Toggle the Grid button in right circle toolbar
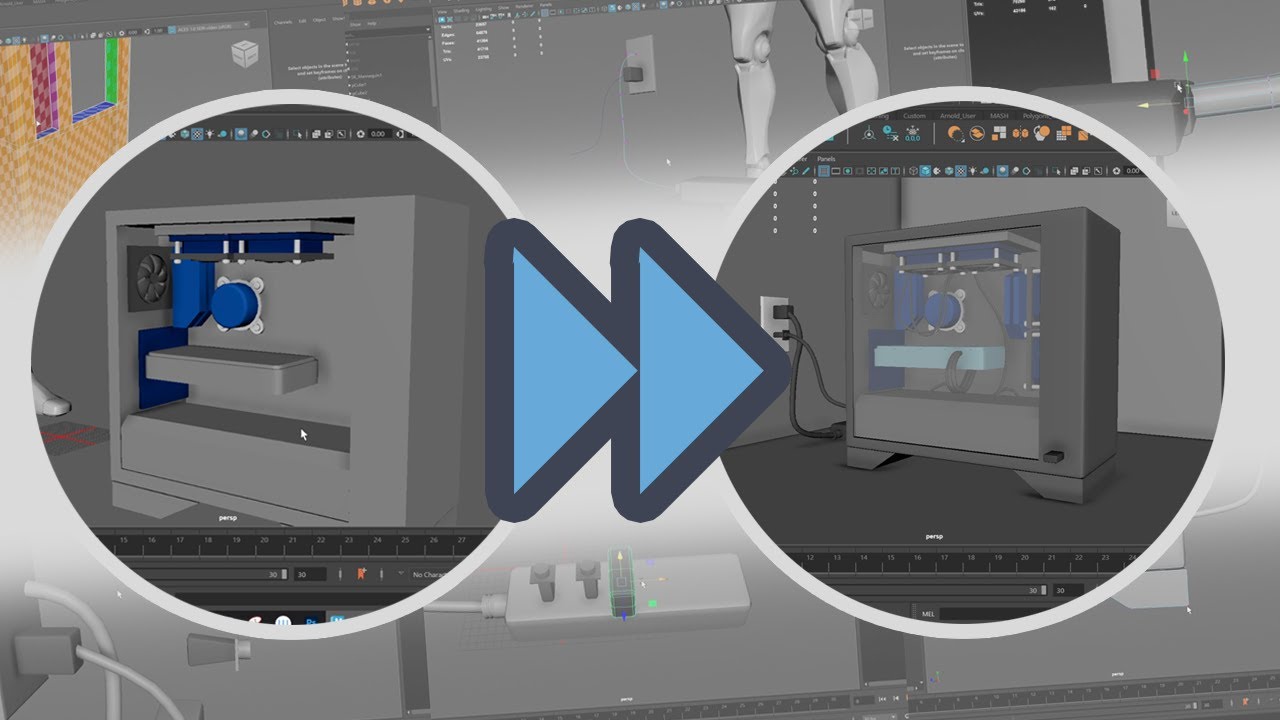 click(824, 170)
